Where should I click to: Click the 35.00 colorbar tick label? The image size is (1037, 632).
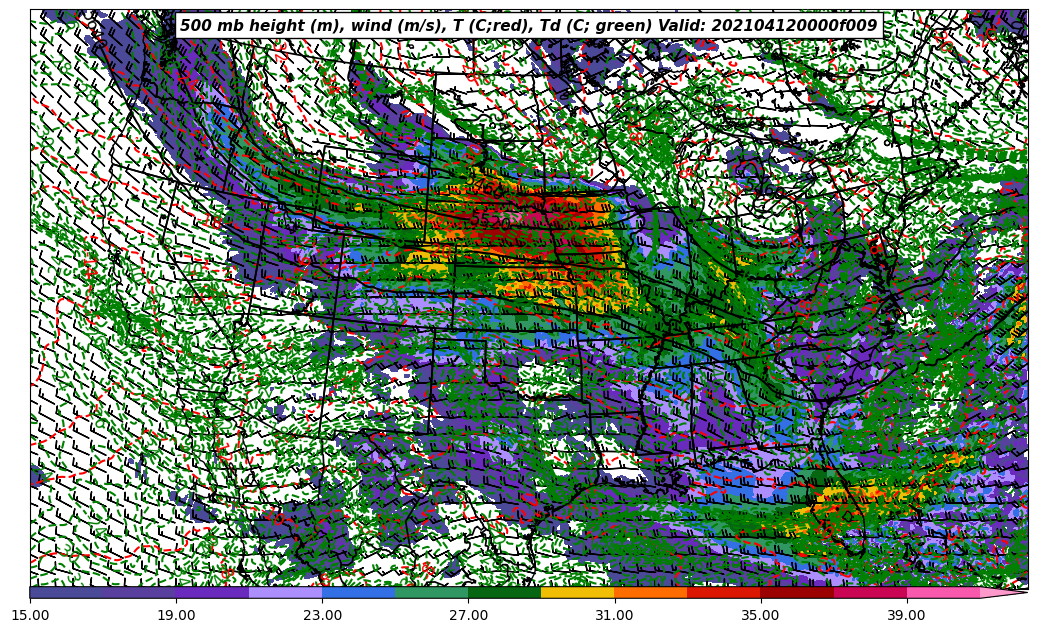coord(761,615)
